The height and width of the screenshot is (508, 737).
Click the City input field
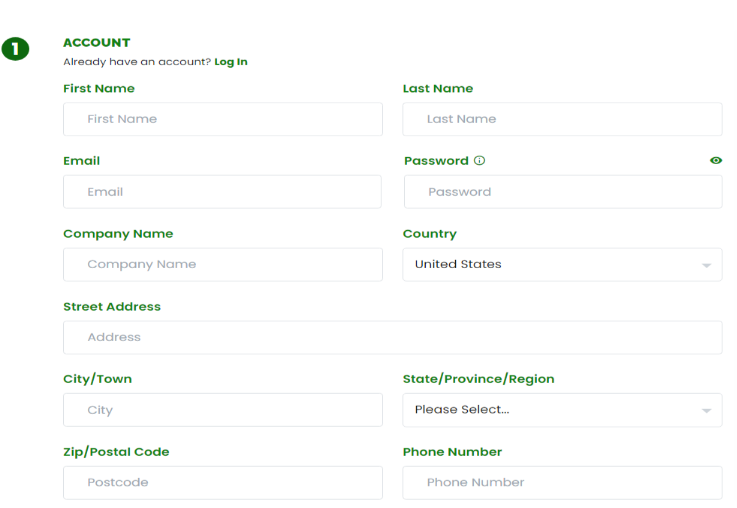tap(223, 410)
